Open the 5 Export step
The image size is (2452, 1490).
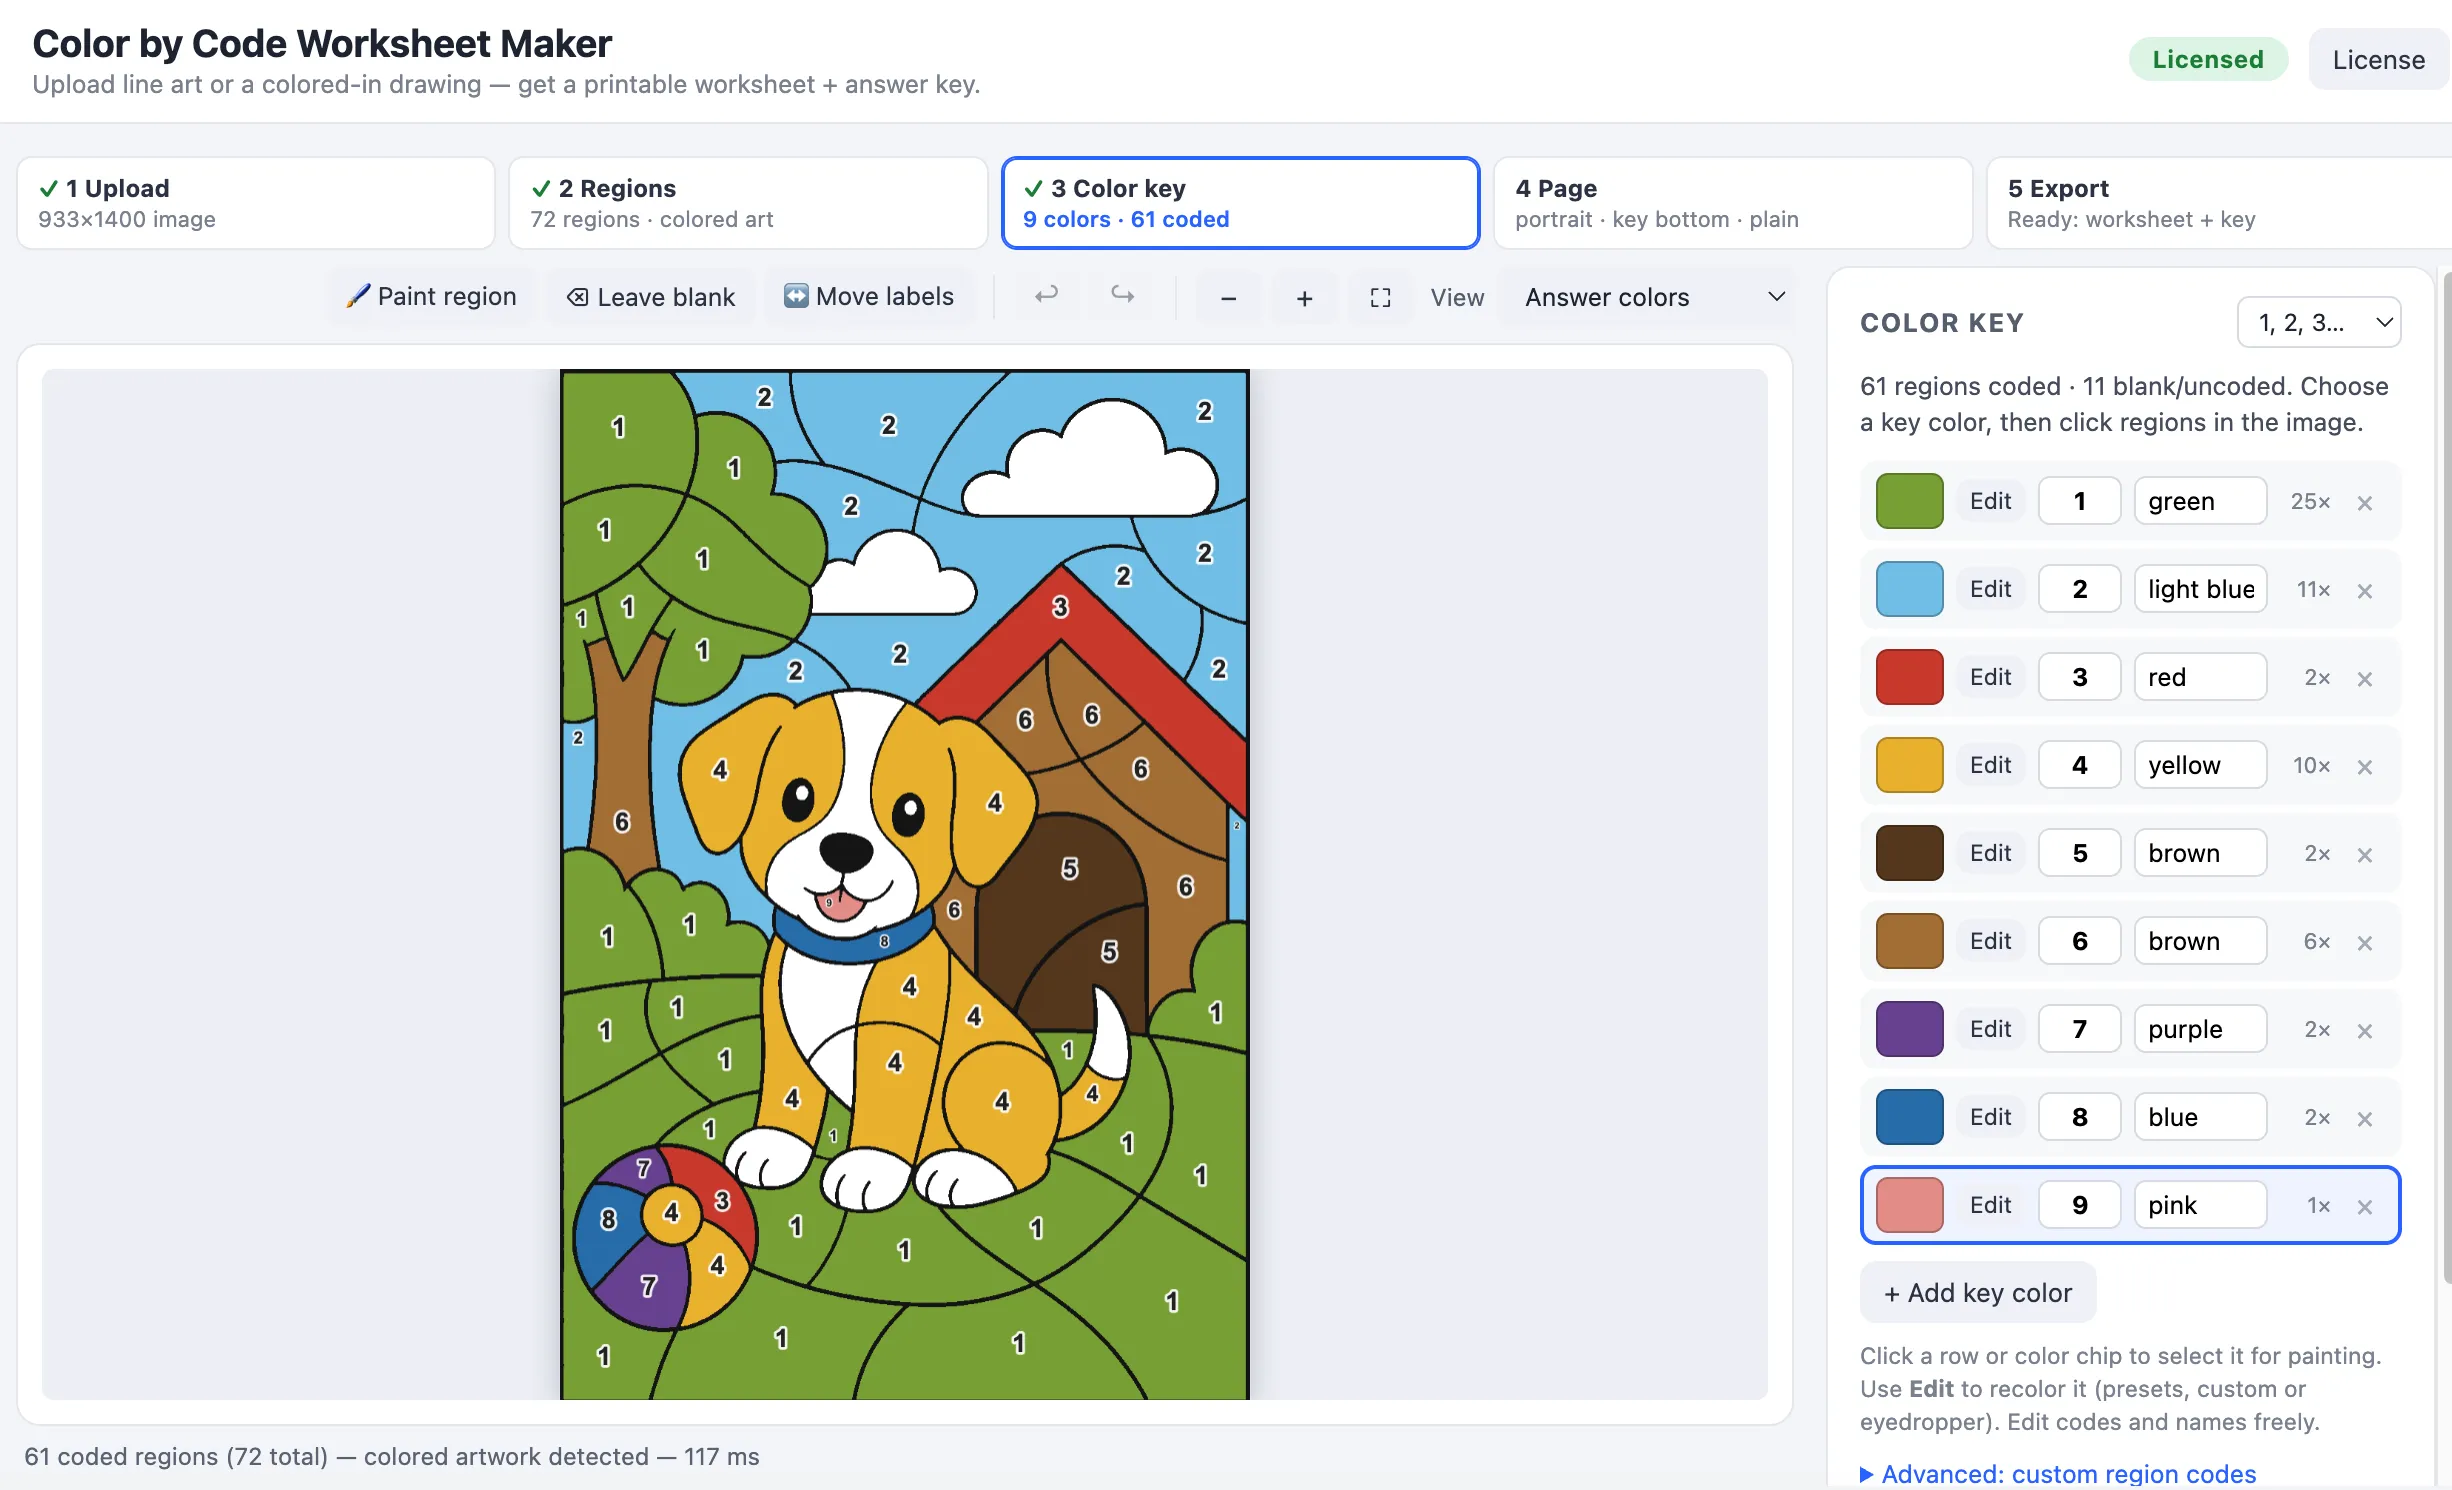(x=2220, y=203)
